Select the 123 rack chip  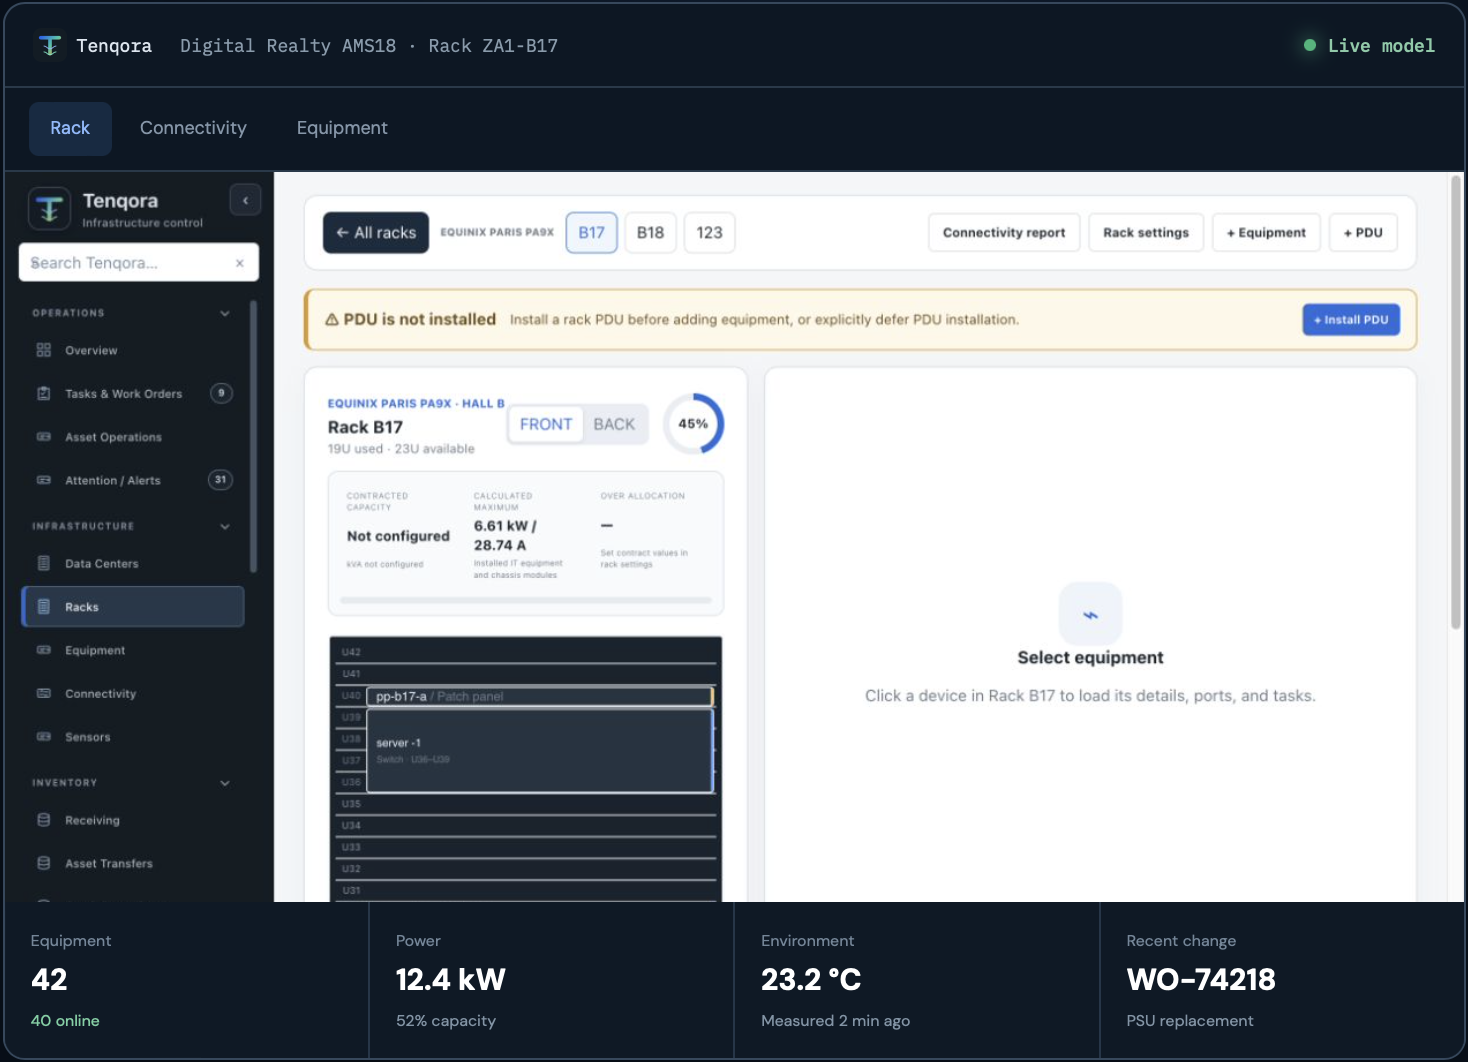(710, 233)
